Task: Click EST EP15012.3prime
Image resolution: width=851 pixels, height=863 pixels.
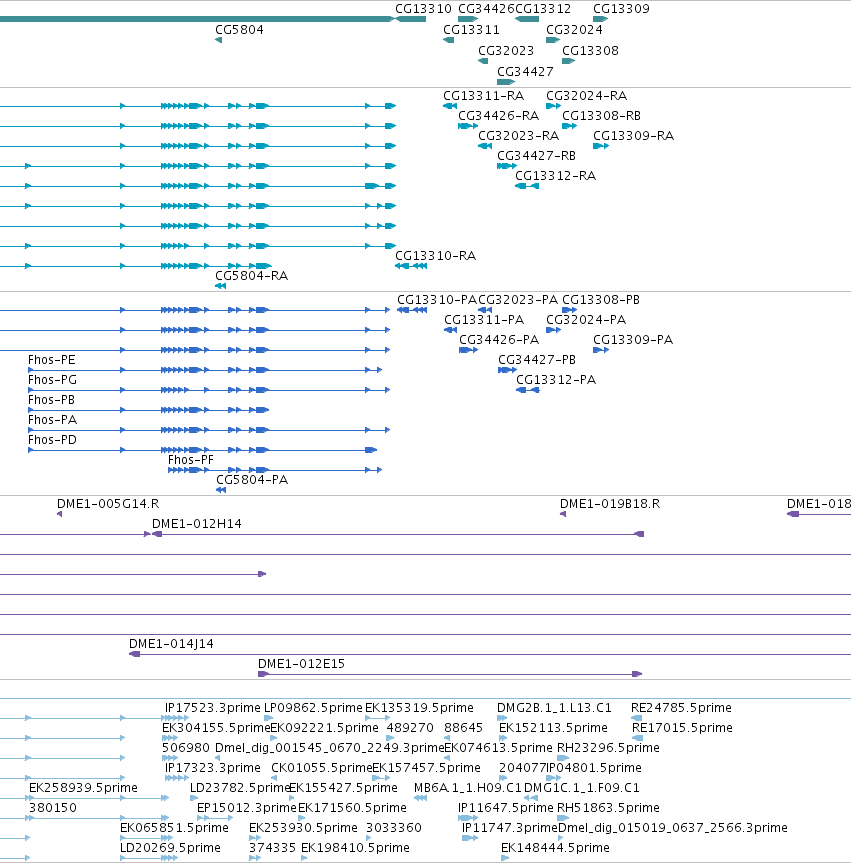Action: click(x=247, y=808)
